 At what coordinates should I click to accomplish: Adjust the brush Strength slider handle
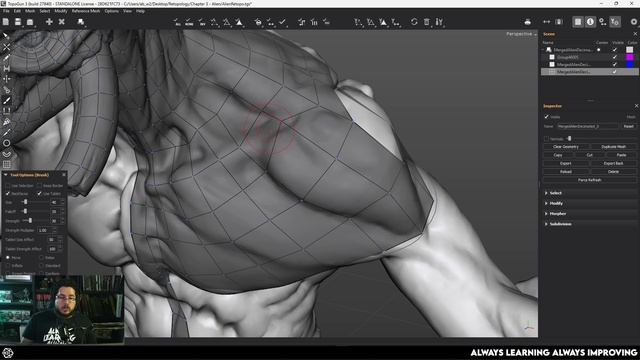click(30, 221)
